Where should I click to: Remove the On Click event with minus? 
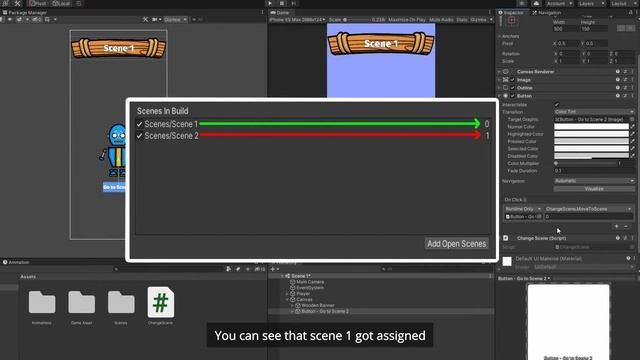(x=626, y=226)
